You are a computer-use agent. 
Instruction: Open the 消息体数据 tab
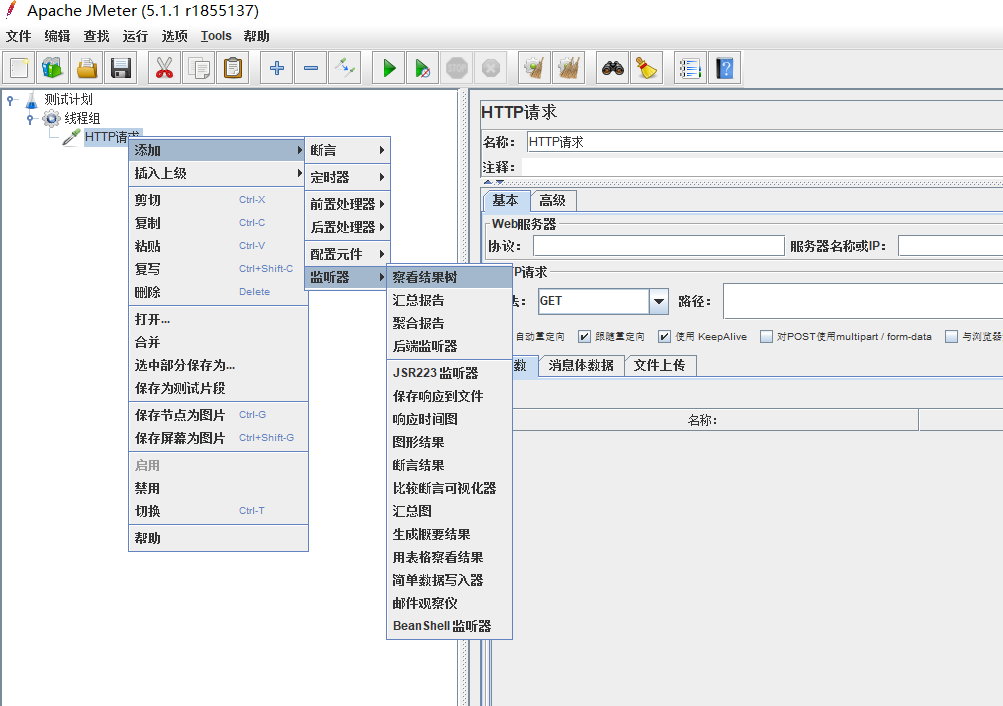[x=581, y=365]
